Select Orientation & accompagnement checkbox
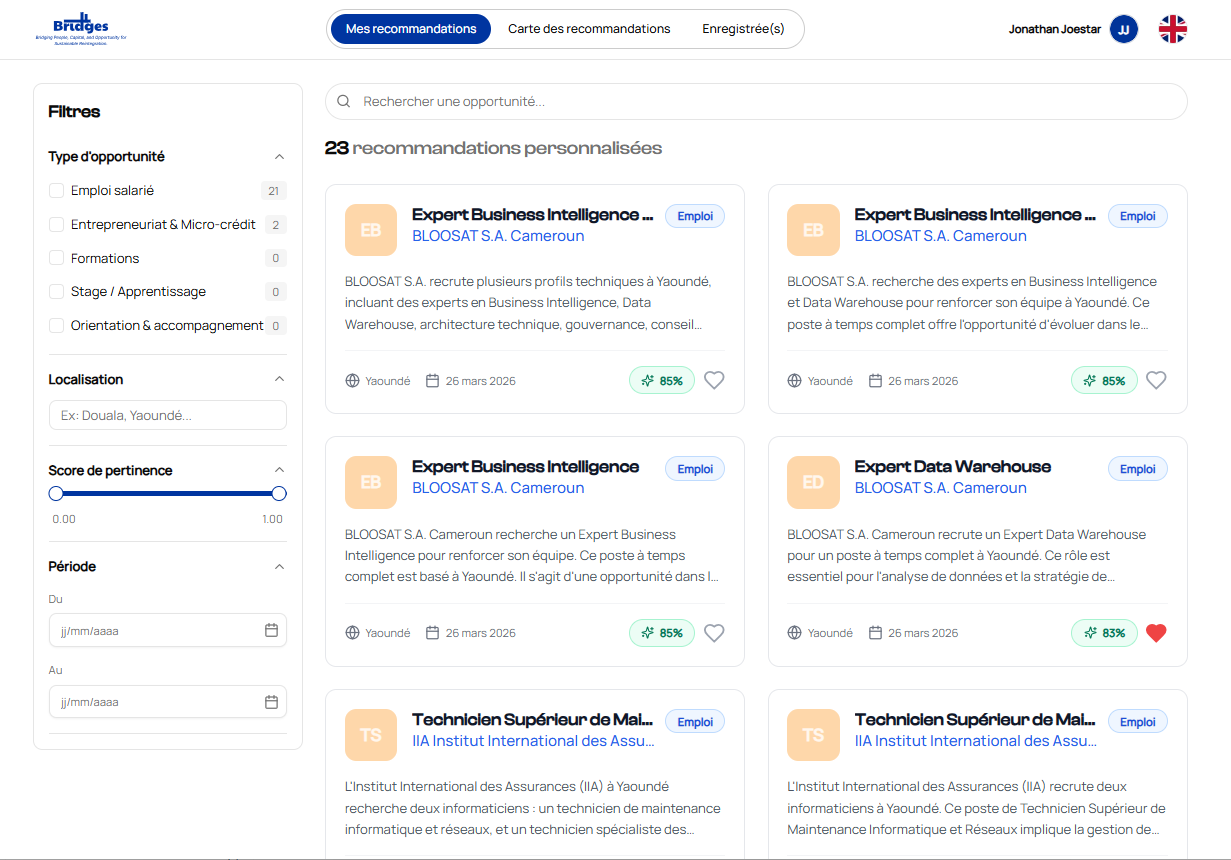 tap(57, 325)
